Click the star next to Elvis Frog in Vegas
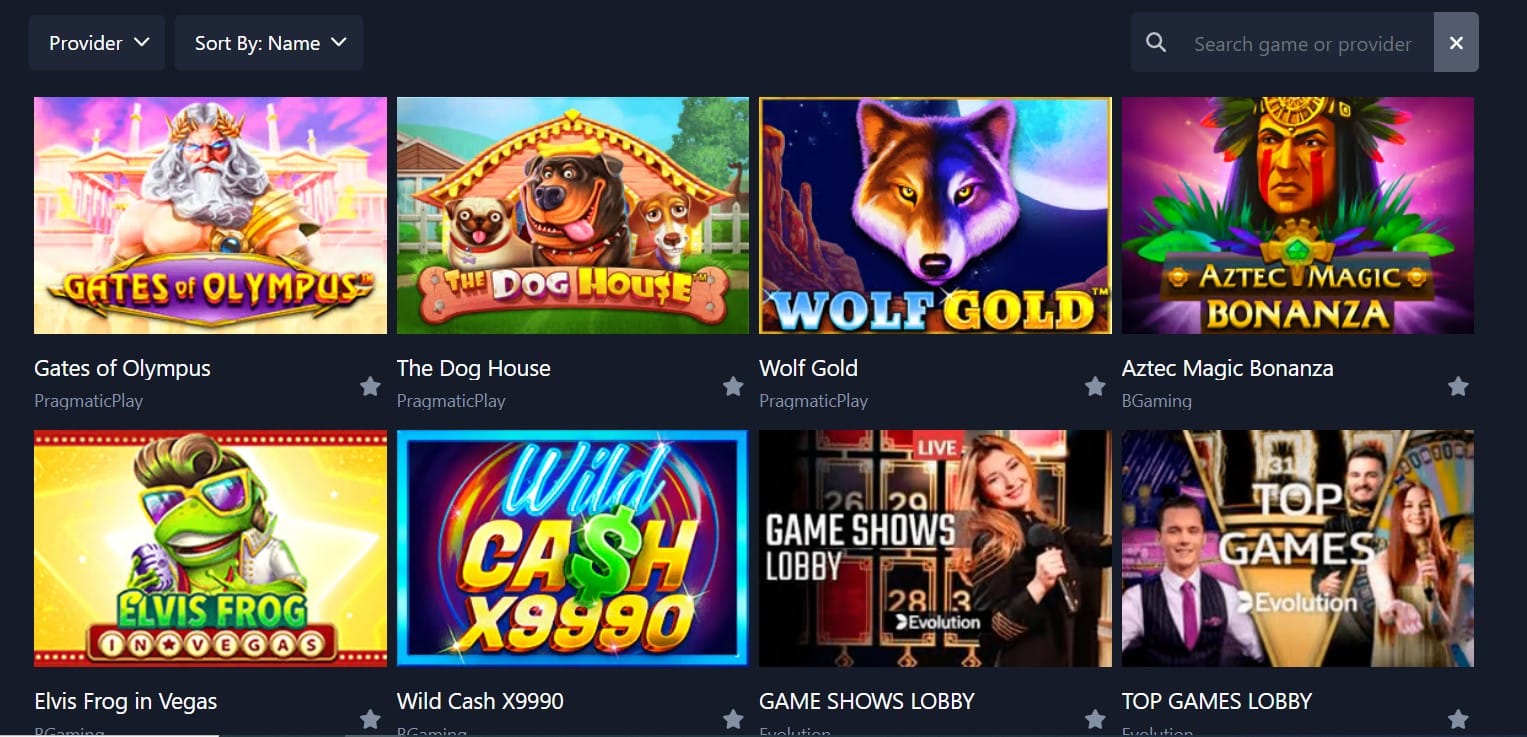 (370, 719)
